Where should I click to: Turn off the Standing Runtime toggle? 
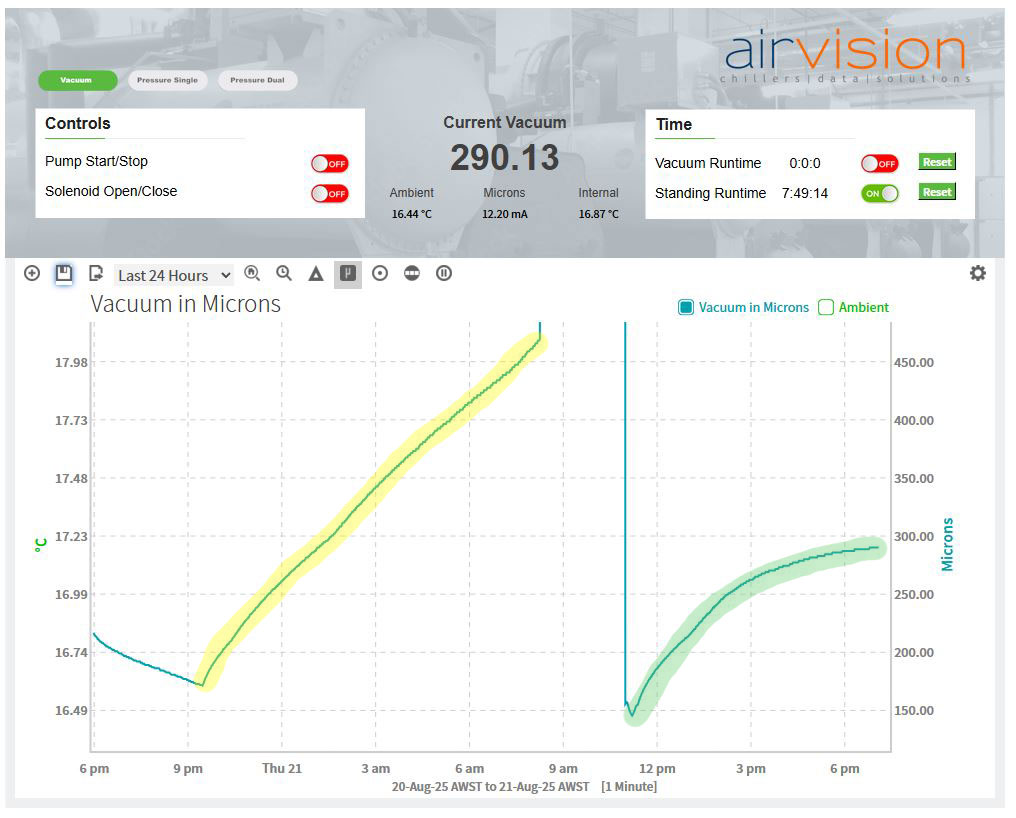[879, 192]
